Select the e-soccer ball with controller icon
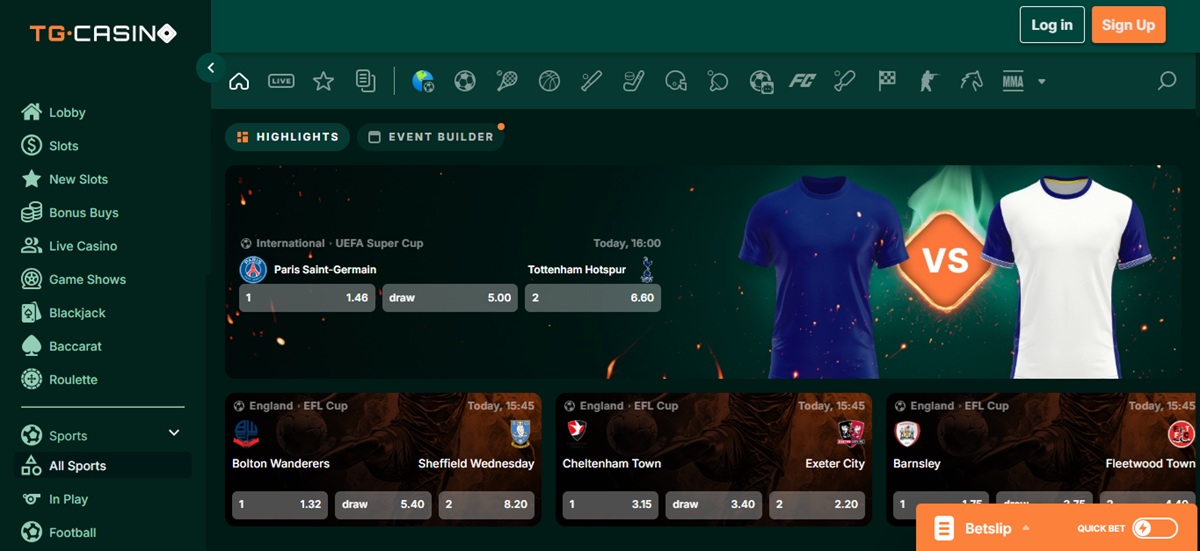 coord(761,81)
